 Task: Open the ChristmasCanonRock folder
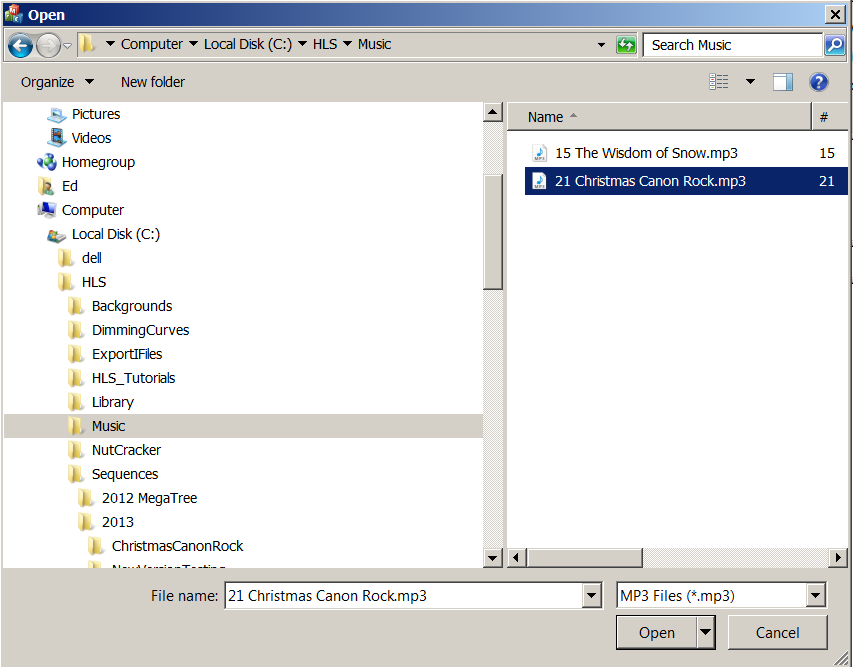[177, 546]
